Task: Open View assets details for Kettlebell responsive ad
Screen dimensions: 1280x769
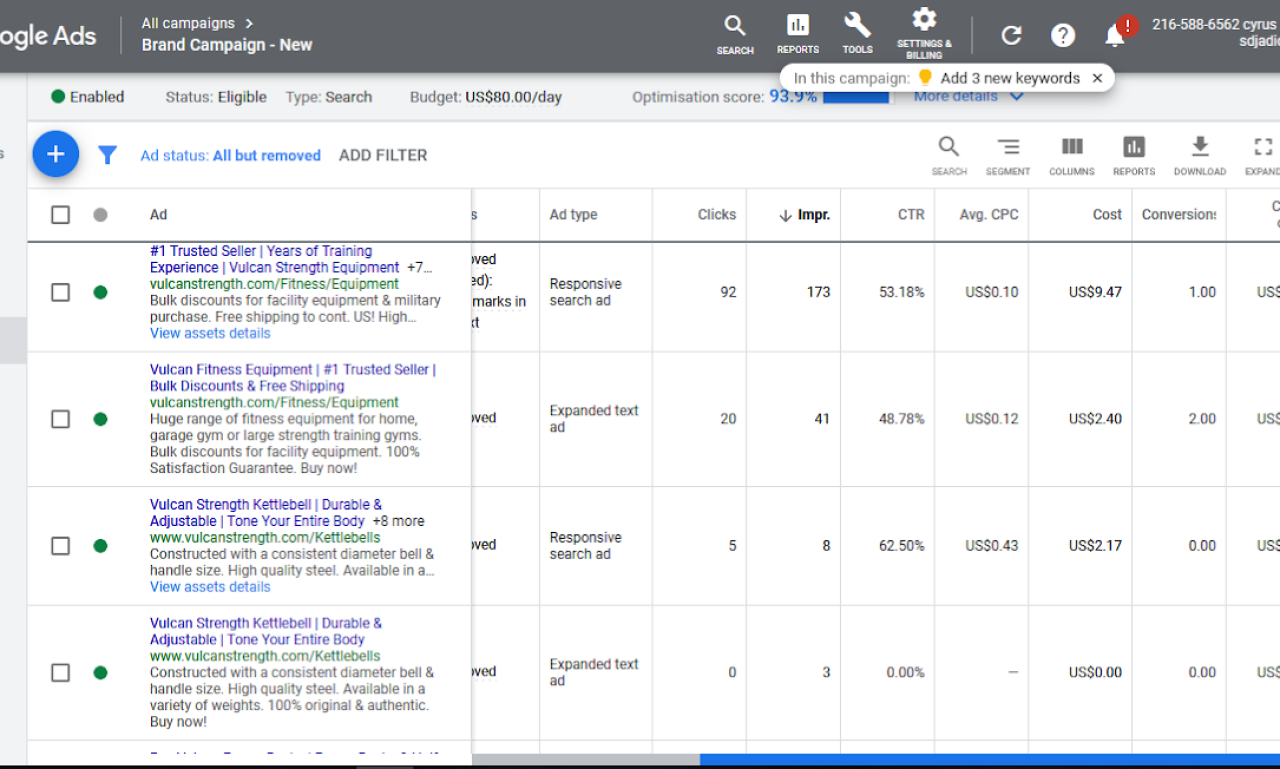Action: [x=210, y=587]
